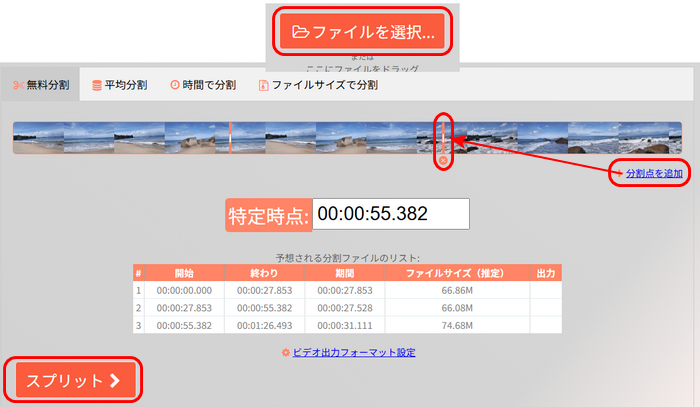Click the 出力 column header
Screen dimensions: 700x407
click(546, 273)
